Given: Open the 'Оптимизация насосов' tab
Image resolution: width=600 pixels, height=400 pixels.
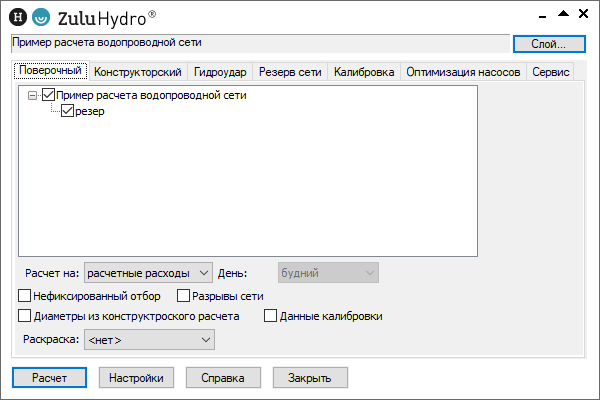Looking at the screenshot, I should pyautogui.click(x=463, y=72).
